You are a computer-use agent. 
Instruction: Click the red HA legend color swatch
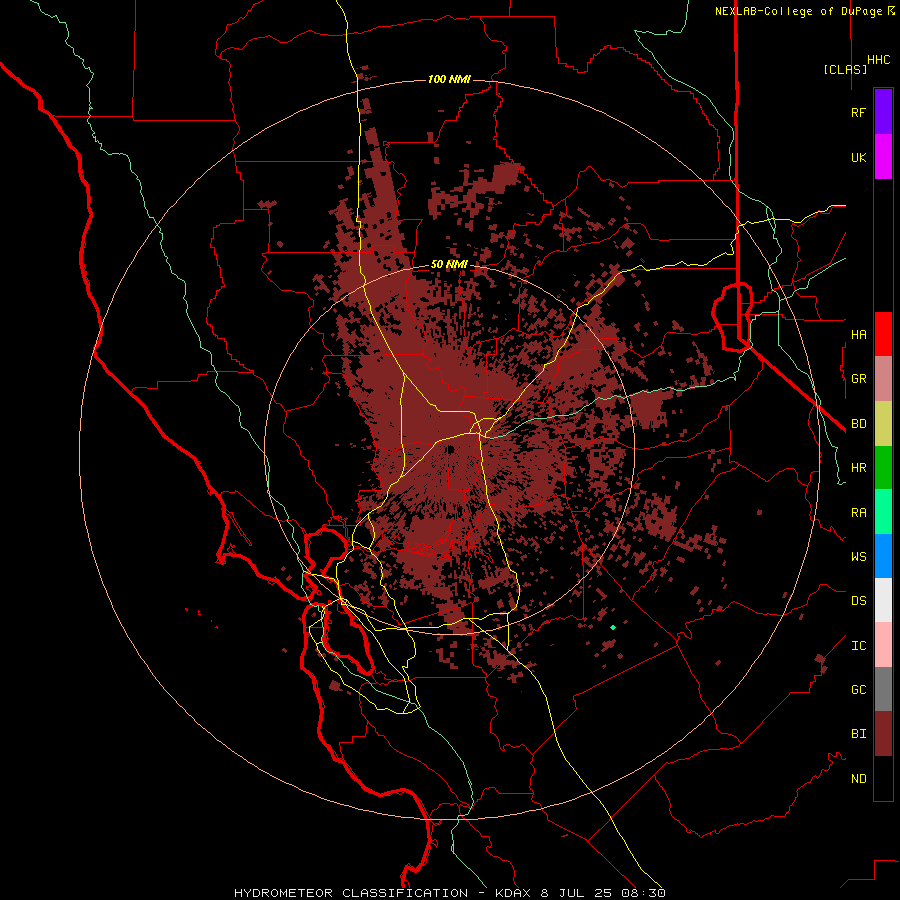883,334
